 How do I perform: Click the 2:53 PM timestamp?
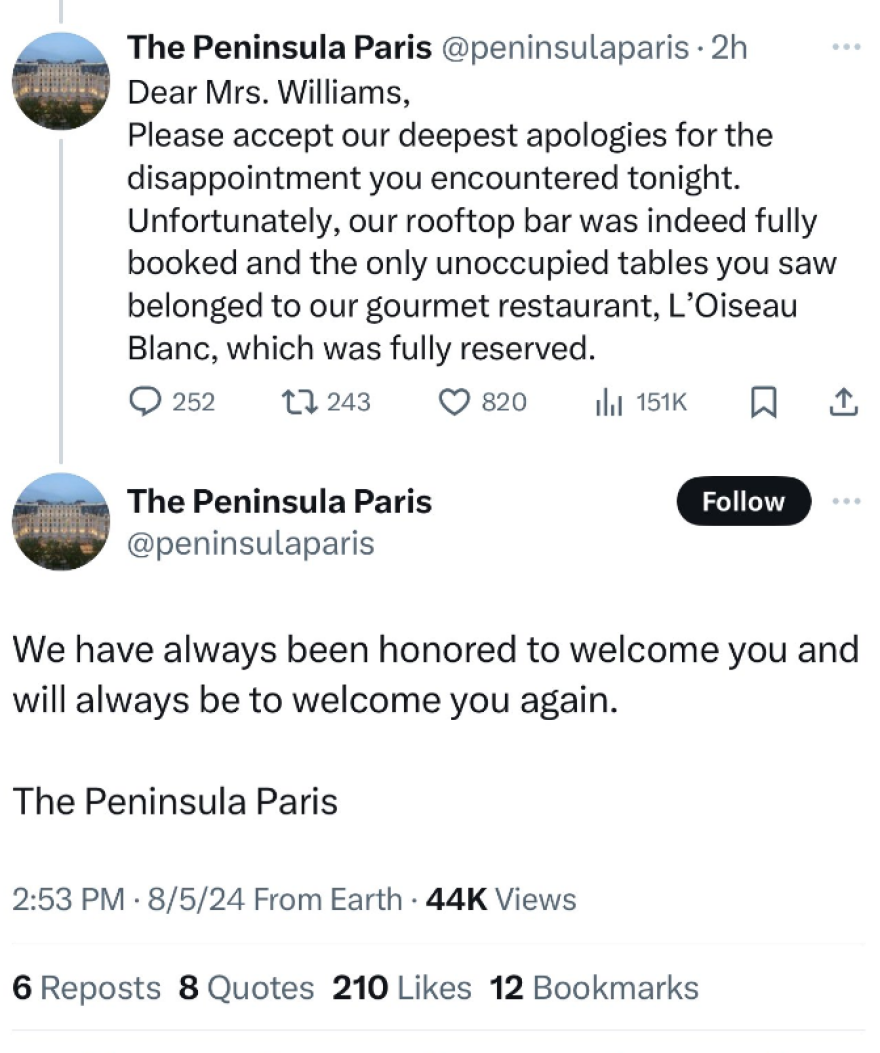coord(68,899)
